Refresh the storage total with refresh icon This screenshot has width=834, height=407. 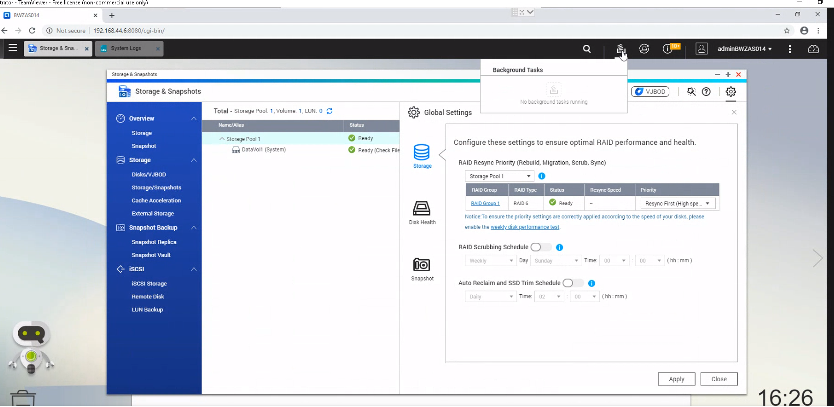point(330,111)
